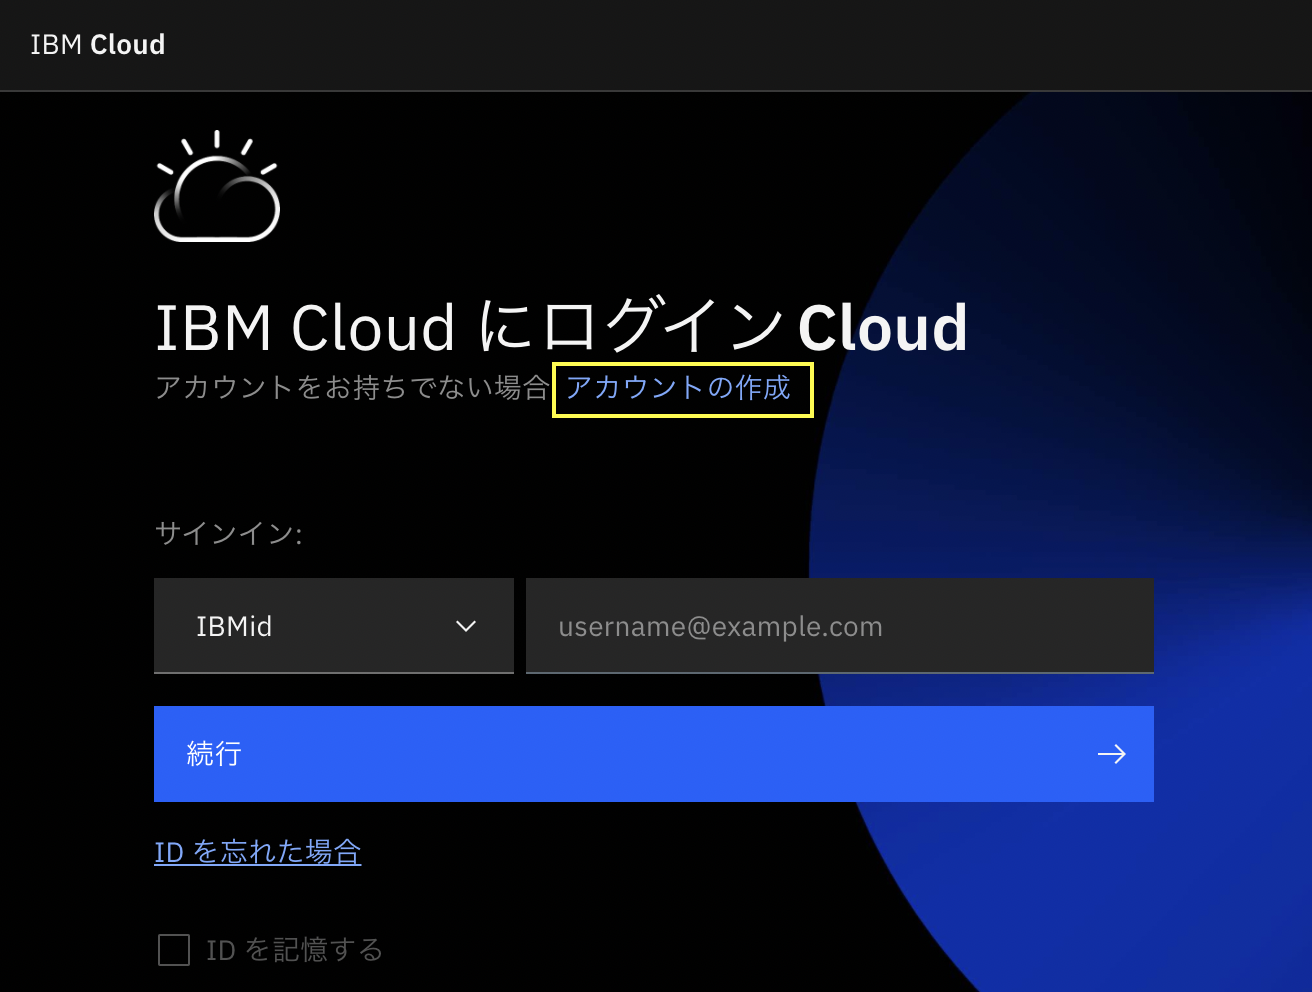
Task: Click the IBM Cloud header bar
Action: click(656, 44)
